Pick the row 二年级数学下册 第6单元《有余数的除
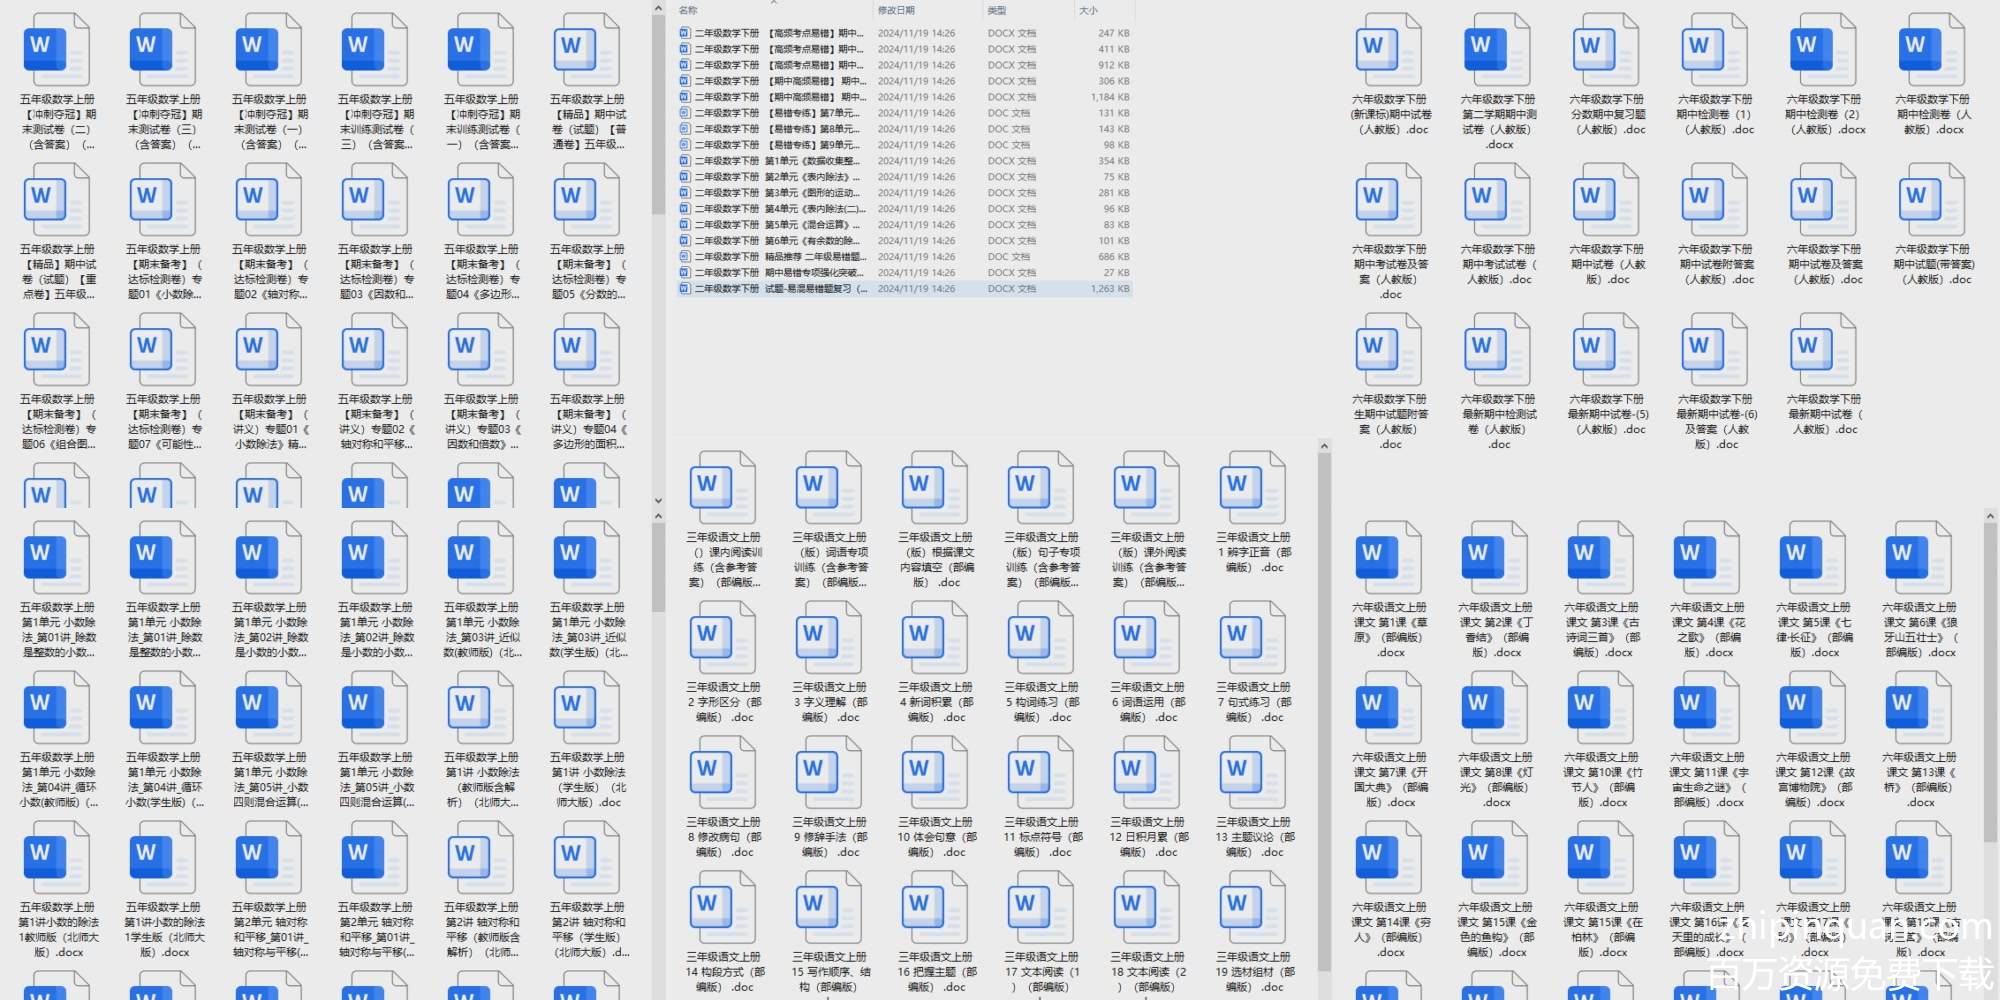This screenshot has height=1000, width=2000. [x=904, y=241]
